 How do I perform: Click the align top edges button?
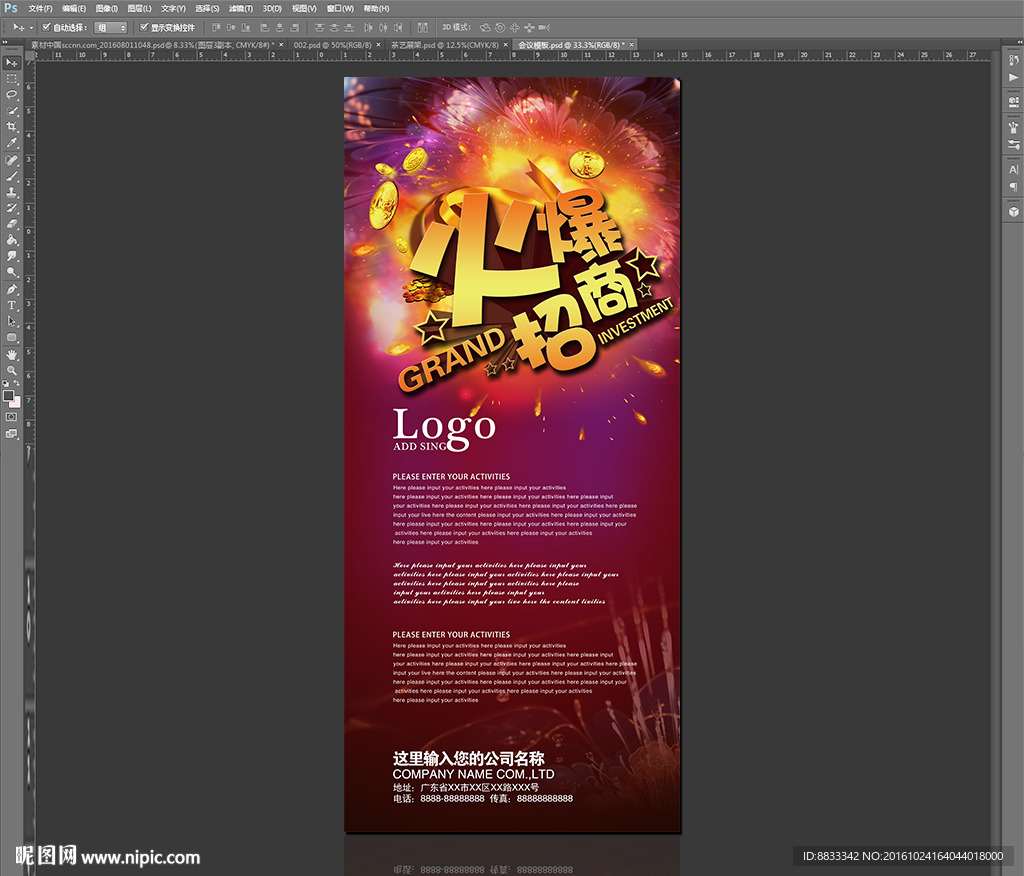coord(216,27)
